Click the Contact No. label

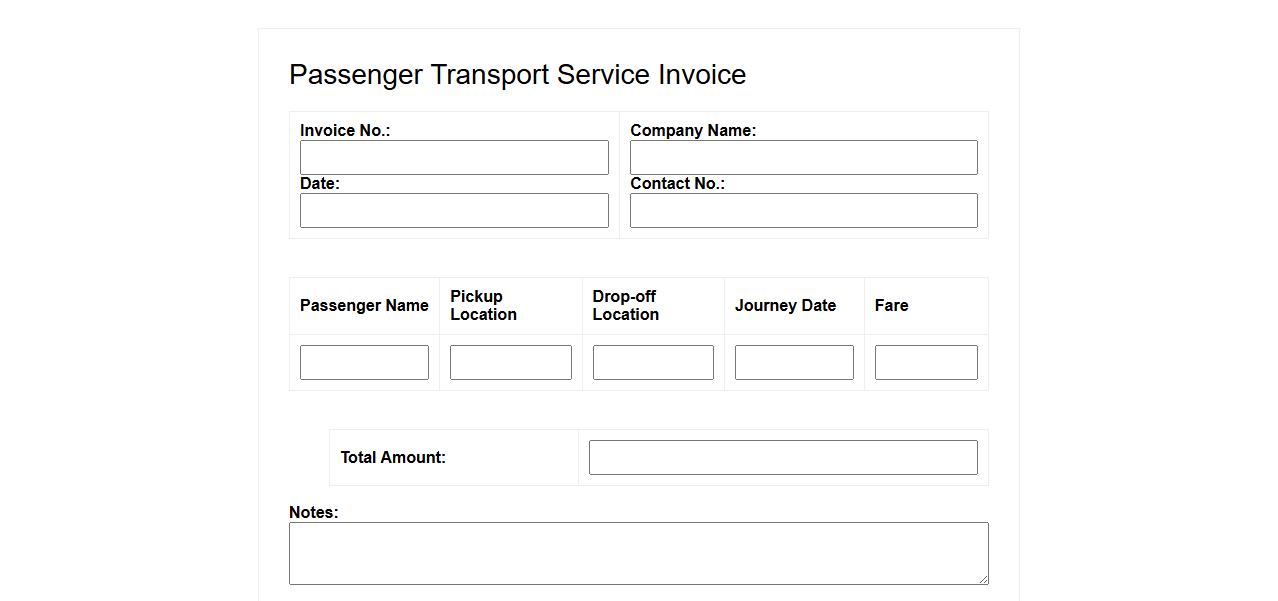(x=677, y=184)
